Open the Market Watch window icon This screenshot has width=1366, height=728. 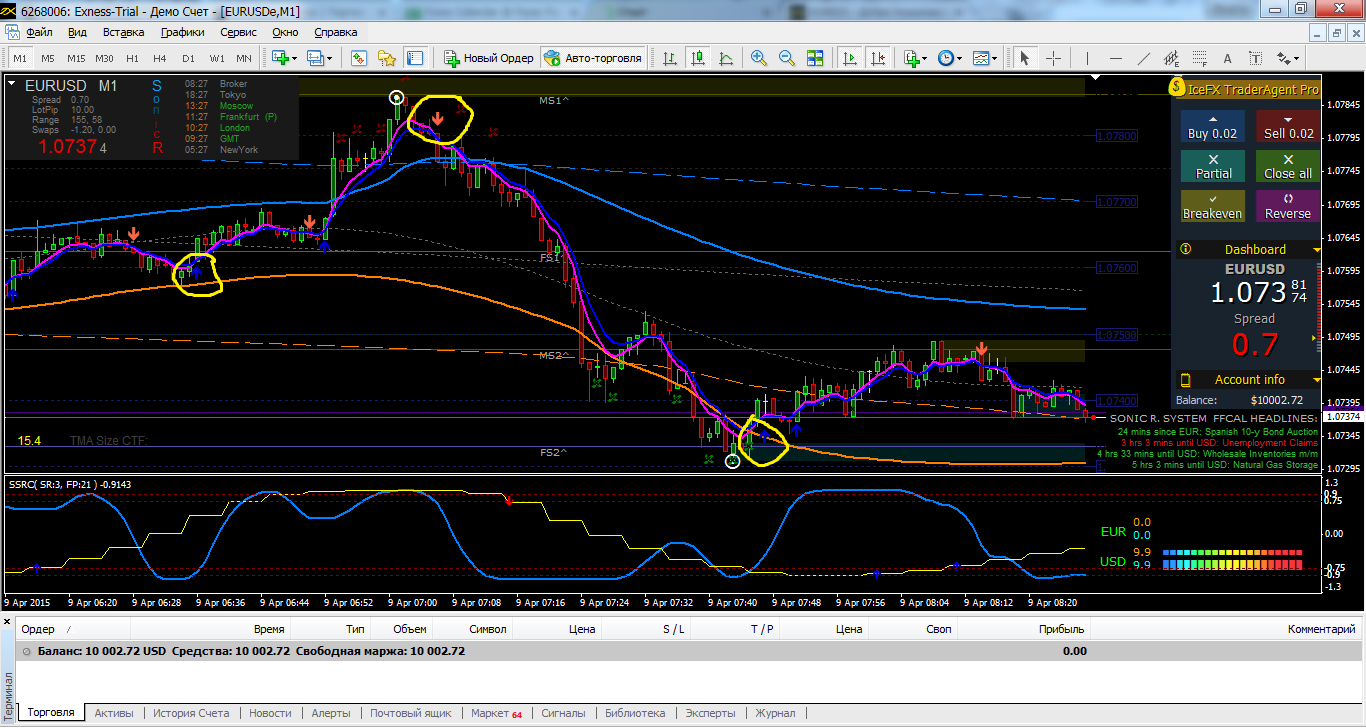tap(359, 58)
